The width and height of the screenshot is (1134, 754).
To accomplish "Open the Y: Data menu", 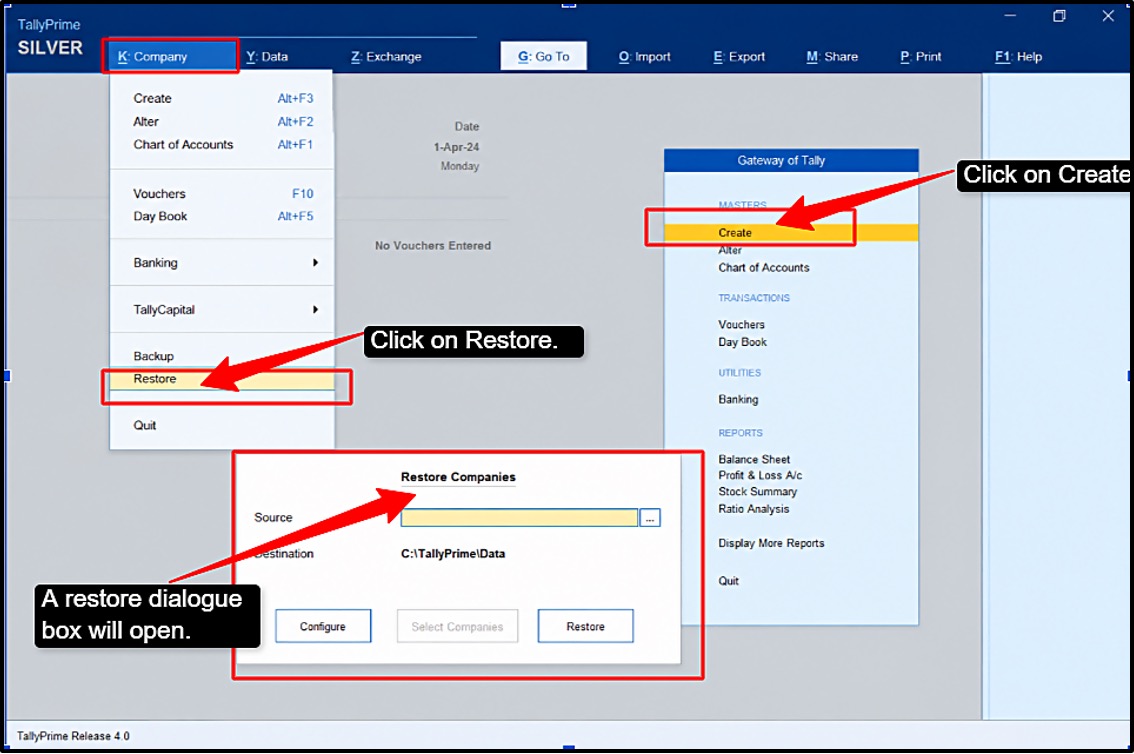I will [x=267, y=56].
